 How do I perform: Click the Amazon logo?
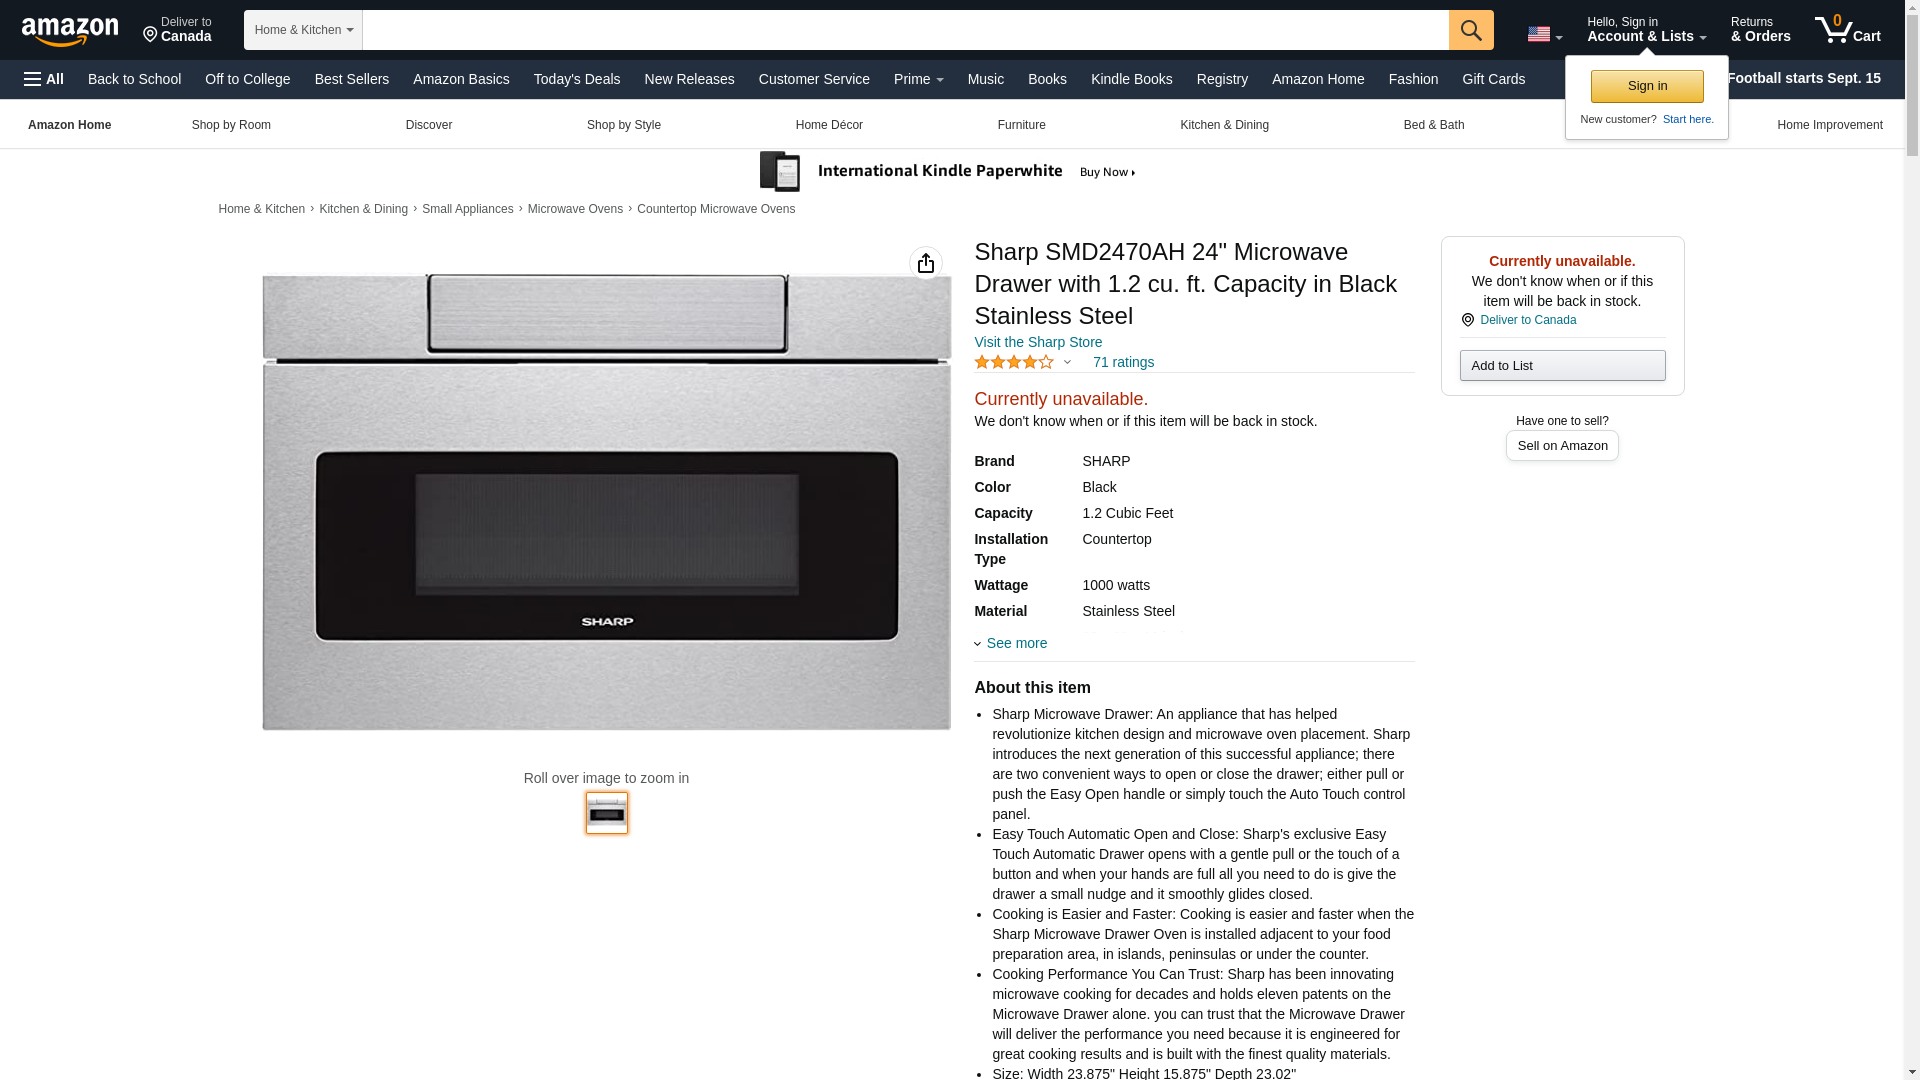(x=70, y=32)
